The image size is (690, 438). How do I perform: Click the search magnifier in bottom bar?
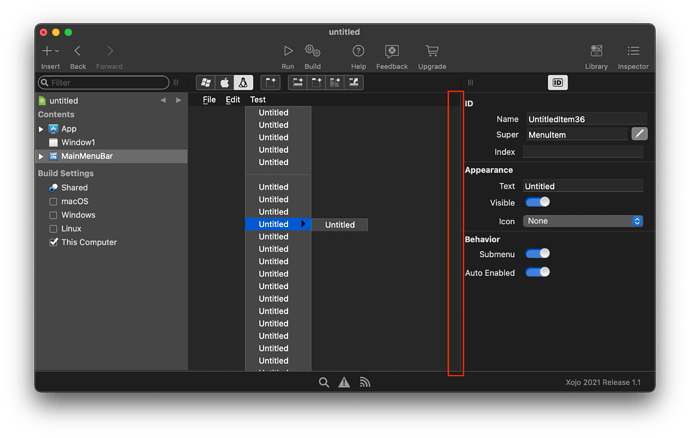point(323,383)
